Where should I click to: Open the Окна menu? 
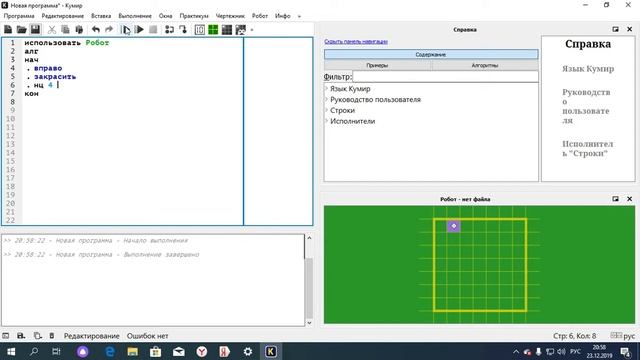pos(165,16)
